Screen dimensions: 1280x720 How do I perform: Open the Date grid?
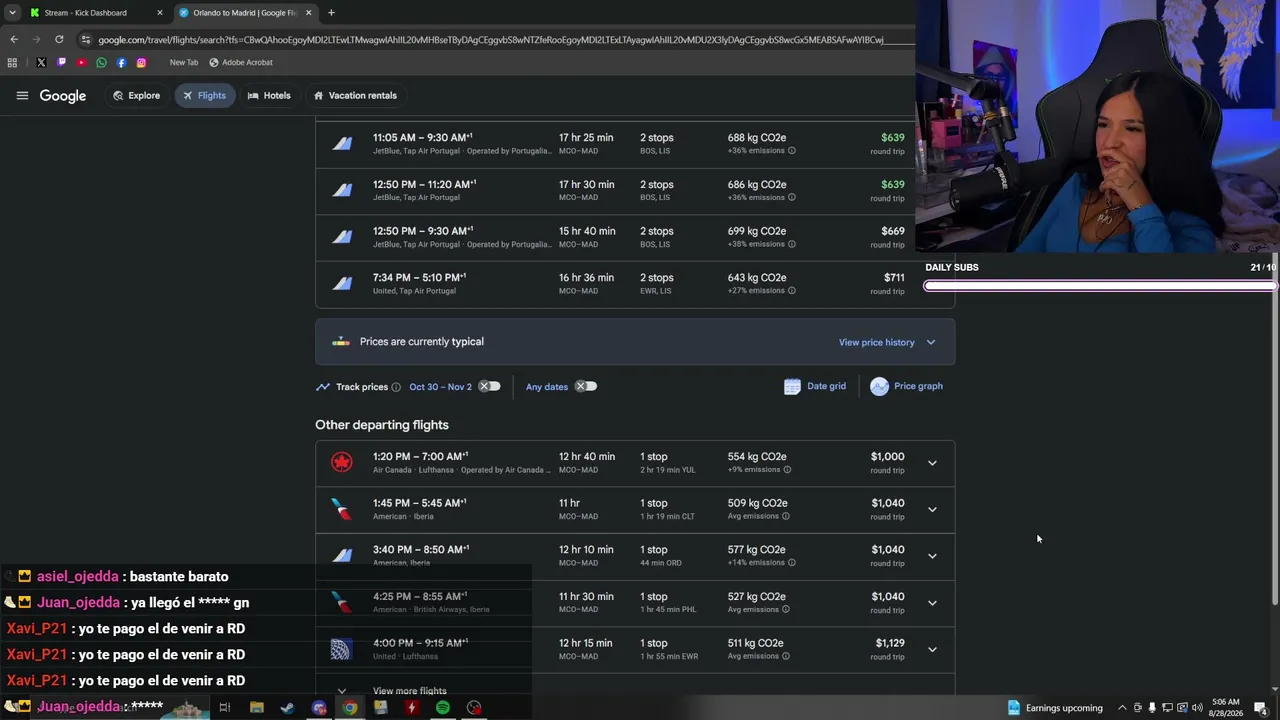click(815, 386)
